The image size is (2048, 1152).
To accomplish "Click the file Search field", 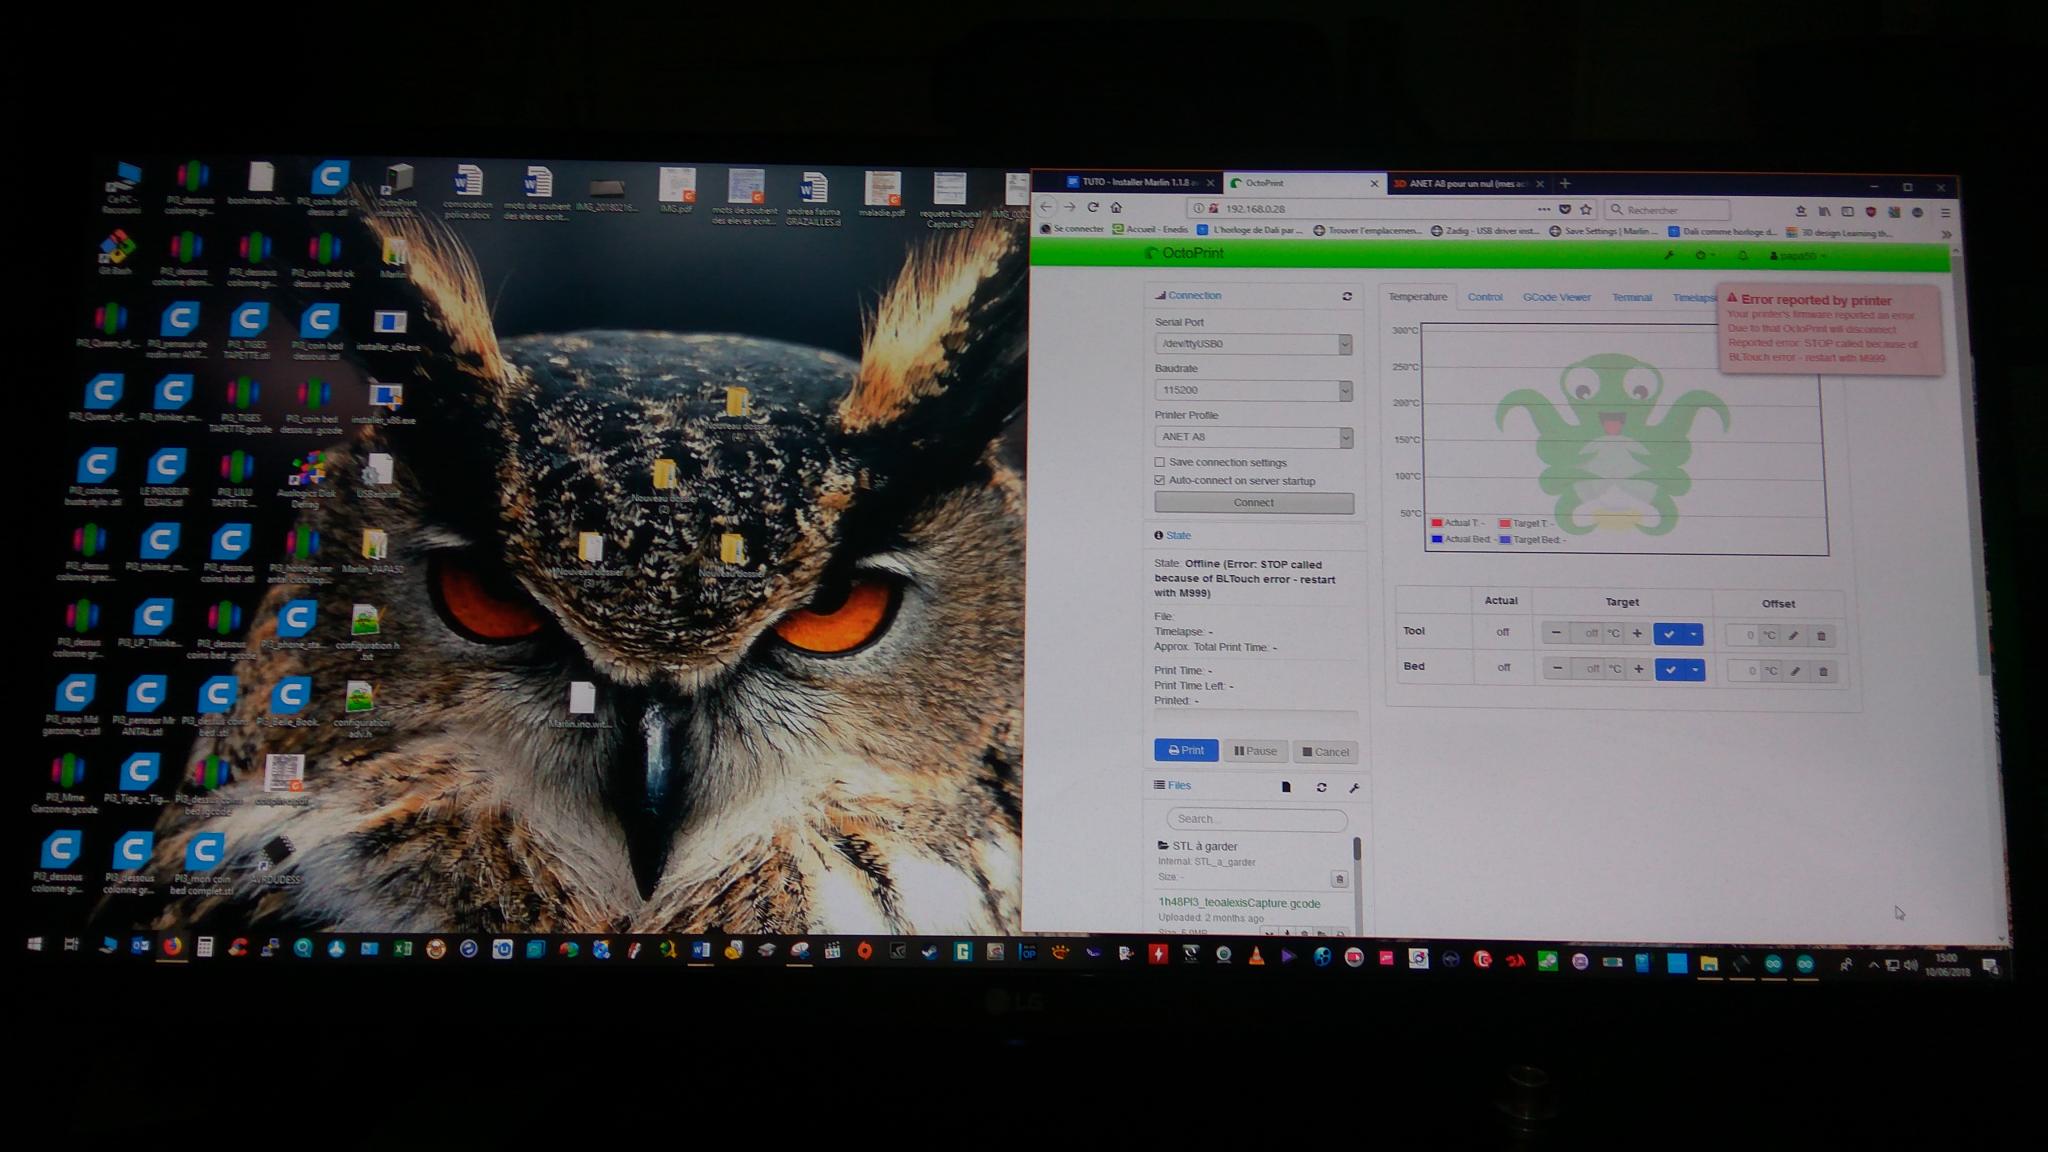I will click(x=1256, y=819).
